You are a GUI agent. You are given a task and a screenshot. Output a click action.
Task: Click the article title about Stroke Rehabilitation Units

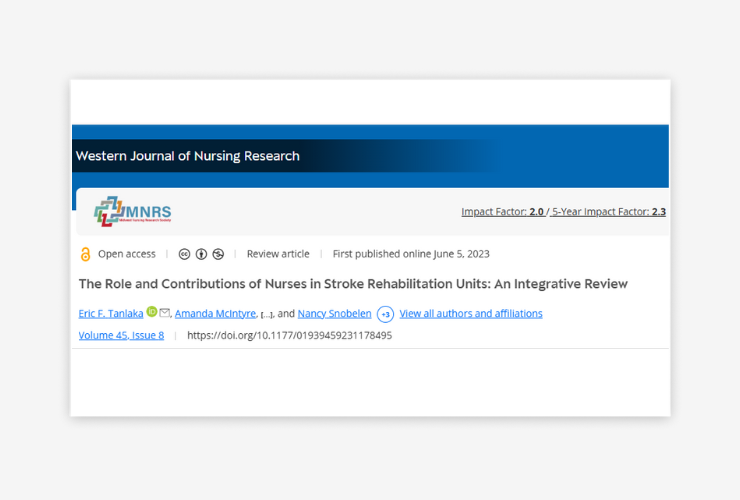[x=353, y=284]
